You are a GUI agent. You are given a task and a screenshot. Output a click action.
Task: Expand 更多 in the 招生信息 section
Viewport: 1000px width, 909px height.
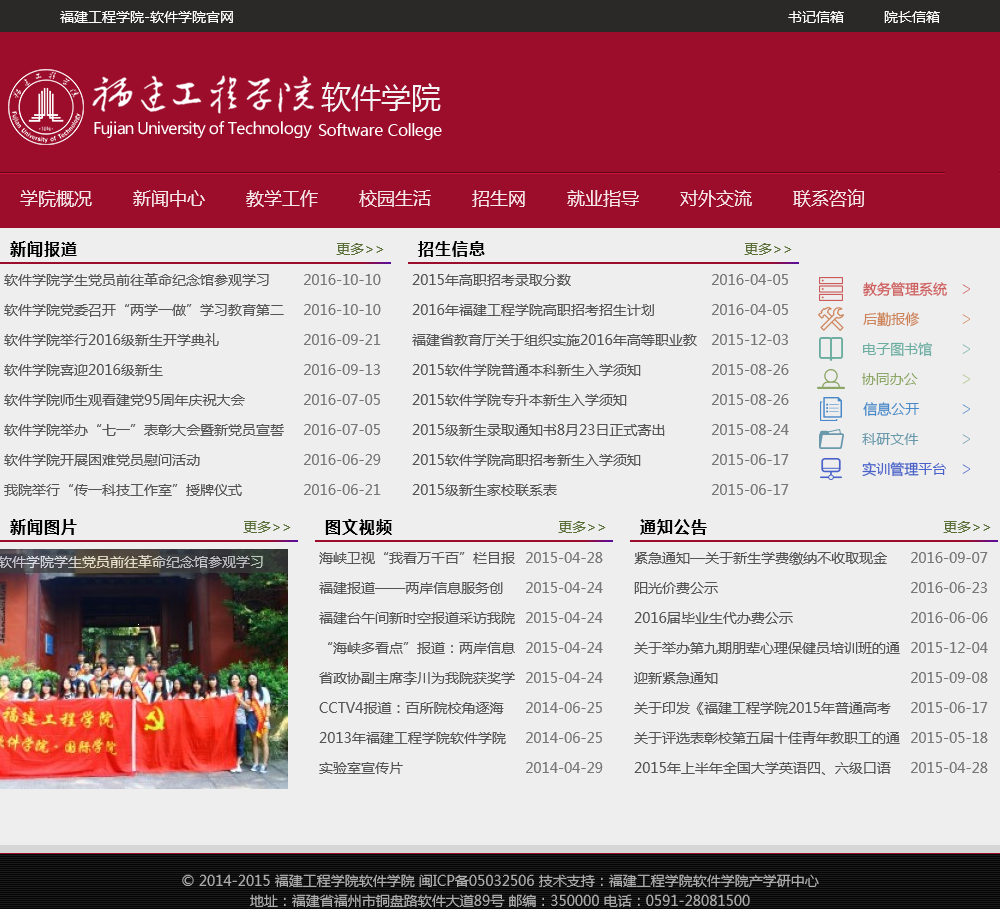[767, 249]
